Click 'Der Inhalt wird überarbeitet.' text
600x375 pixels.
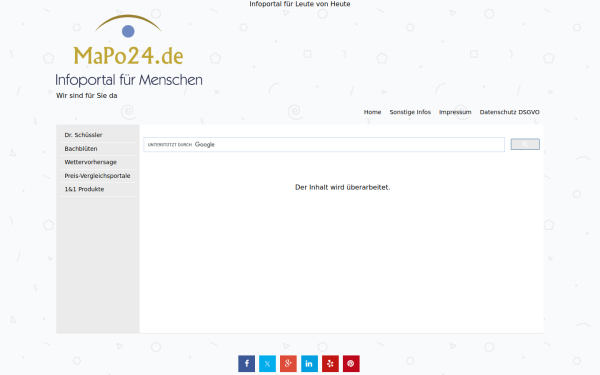click(x=342, y=187)
